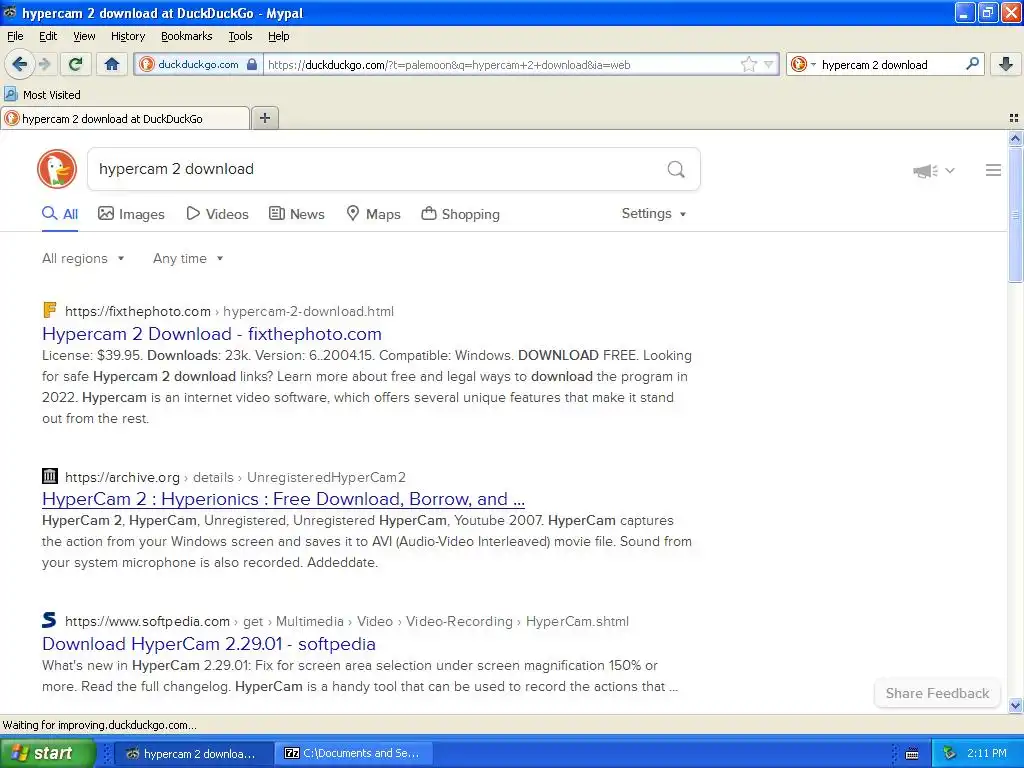Click the system tray network icon
The image size is (1024, 768).
tap(950, 754)
